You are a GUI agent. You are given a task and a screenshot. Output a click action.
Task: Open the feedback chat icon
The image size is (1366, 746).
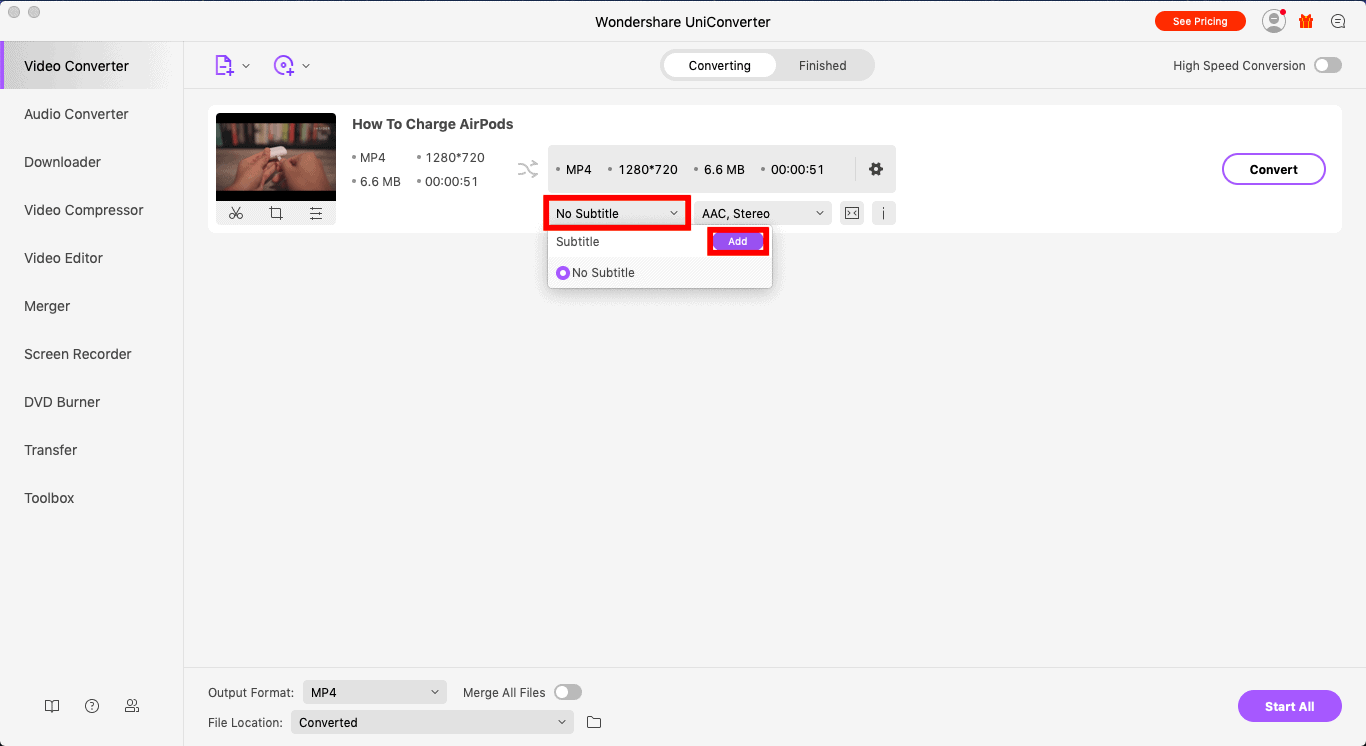(1338, 21)
